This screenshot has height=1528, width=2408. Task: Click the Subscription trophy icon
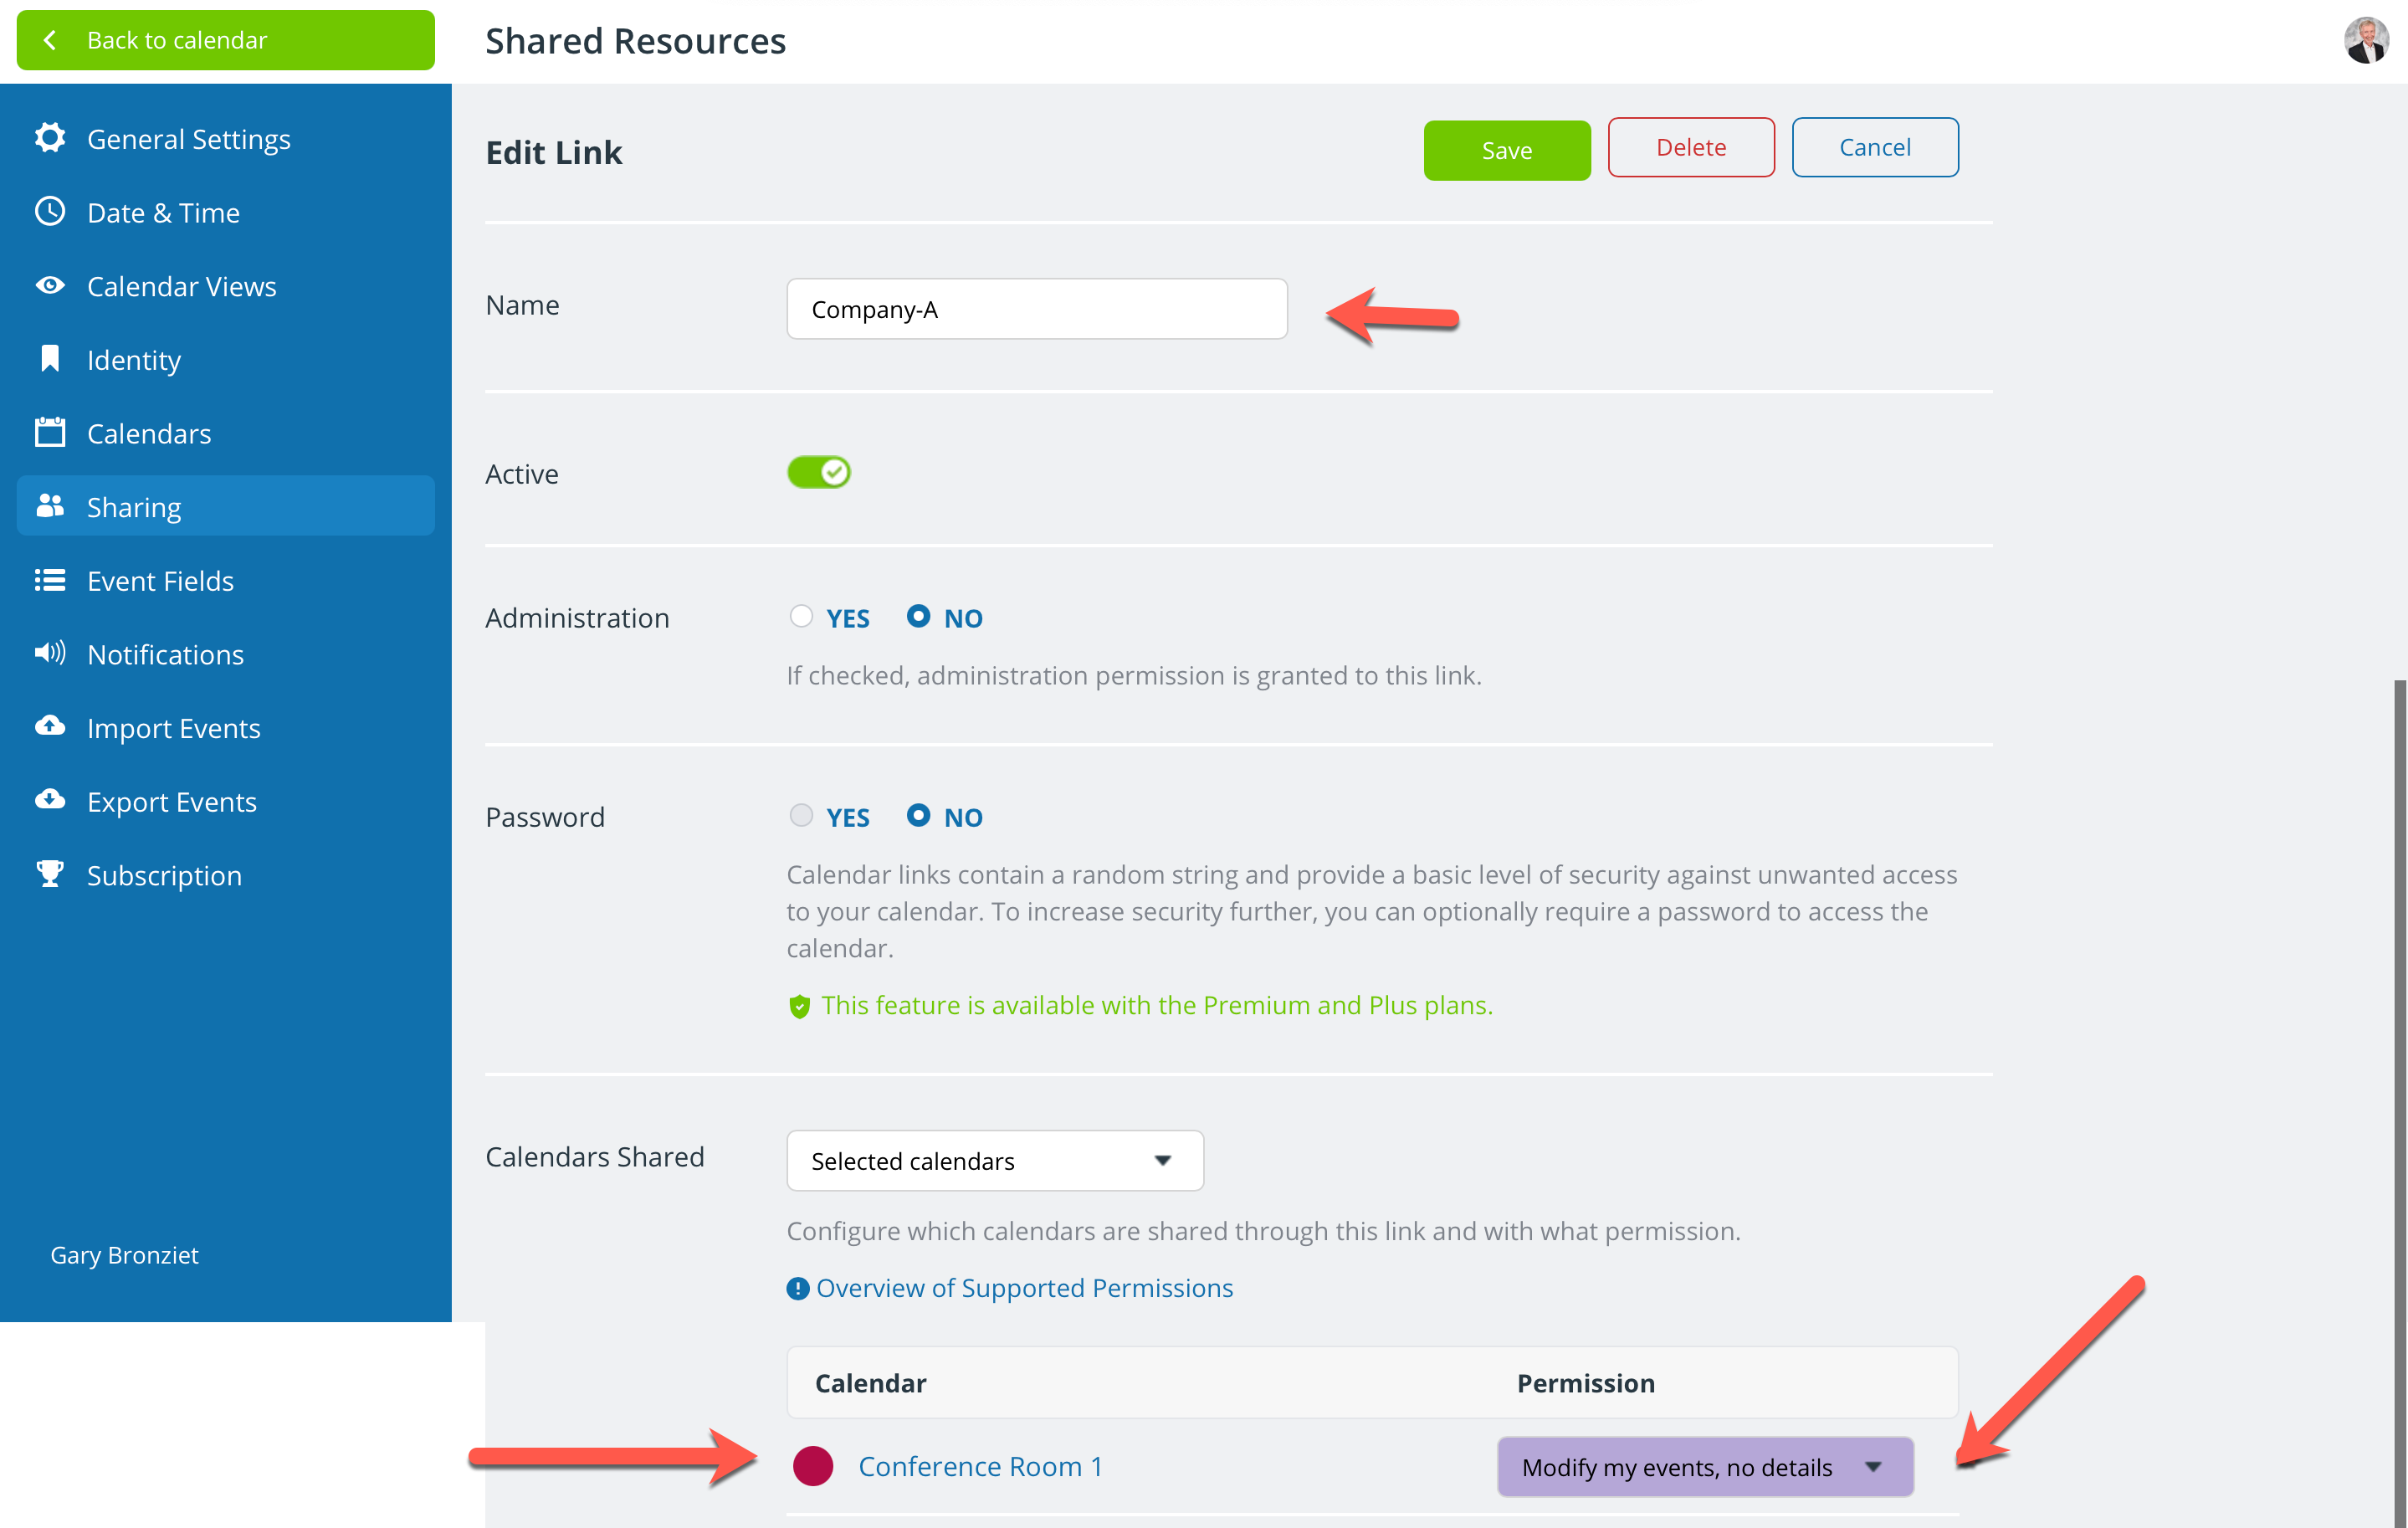point(50,874)
